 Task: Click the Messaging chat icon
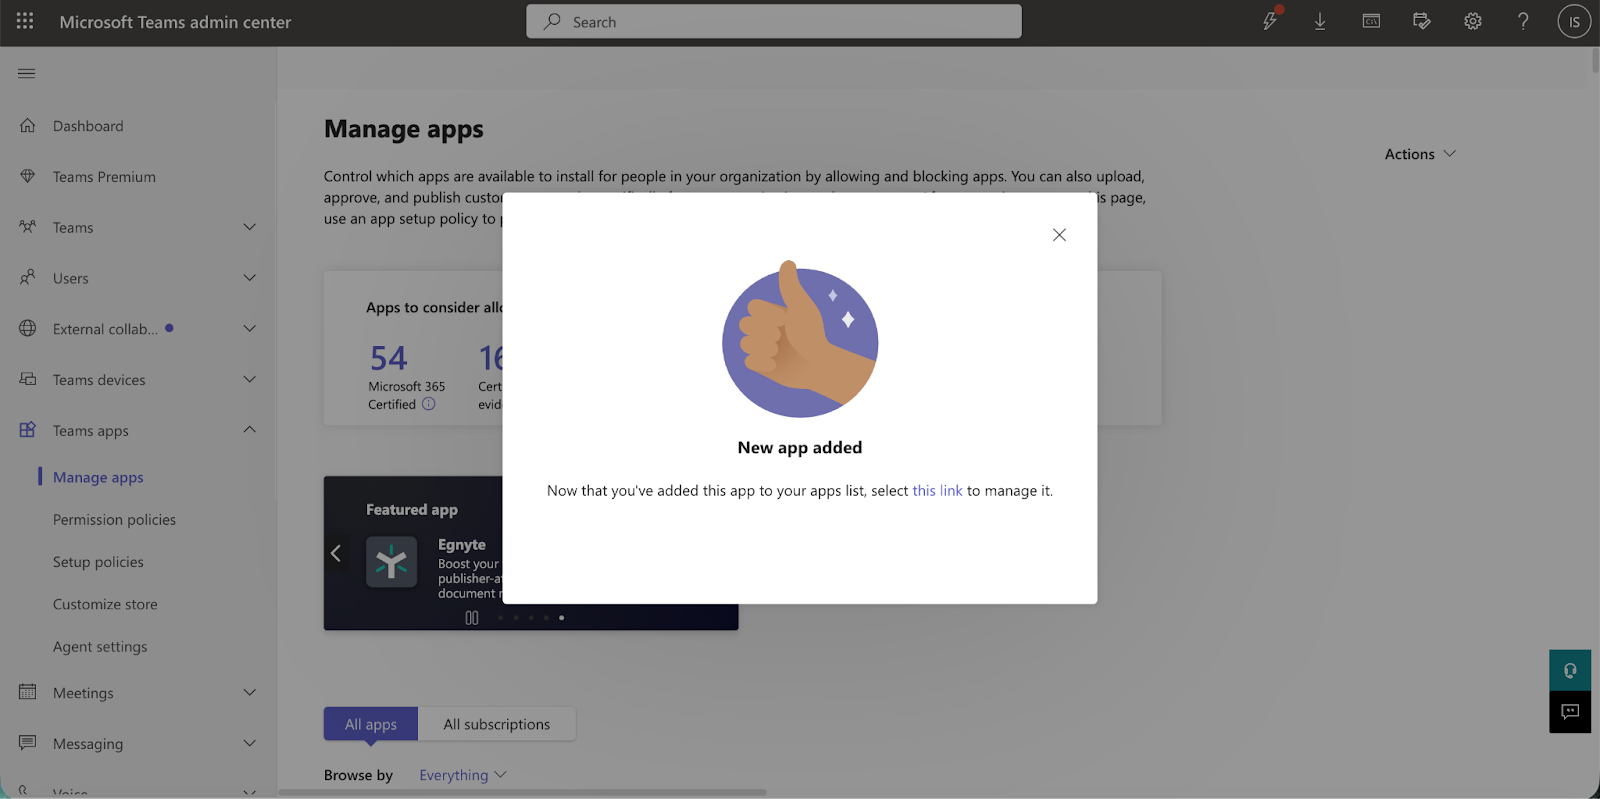28,743
